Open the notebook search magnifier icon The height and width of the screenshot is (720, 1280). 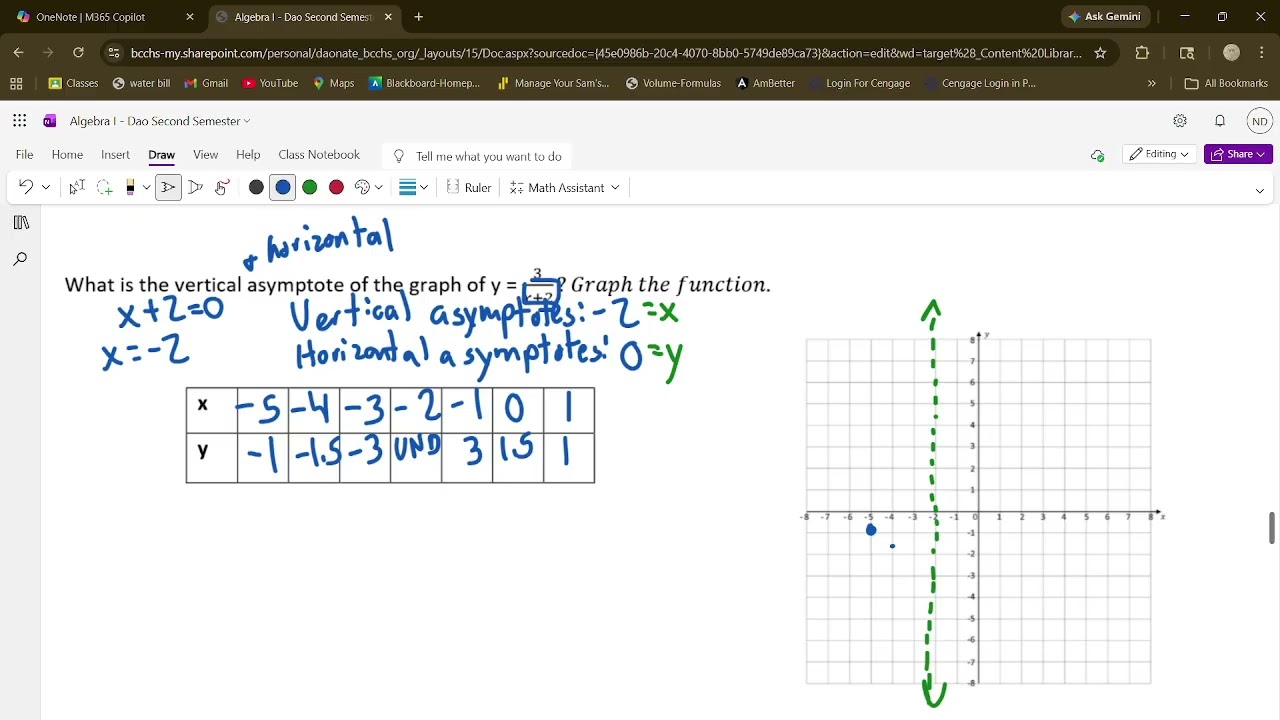tap(21, 259)
